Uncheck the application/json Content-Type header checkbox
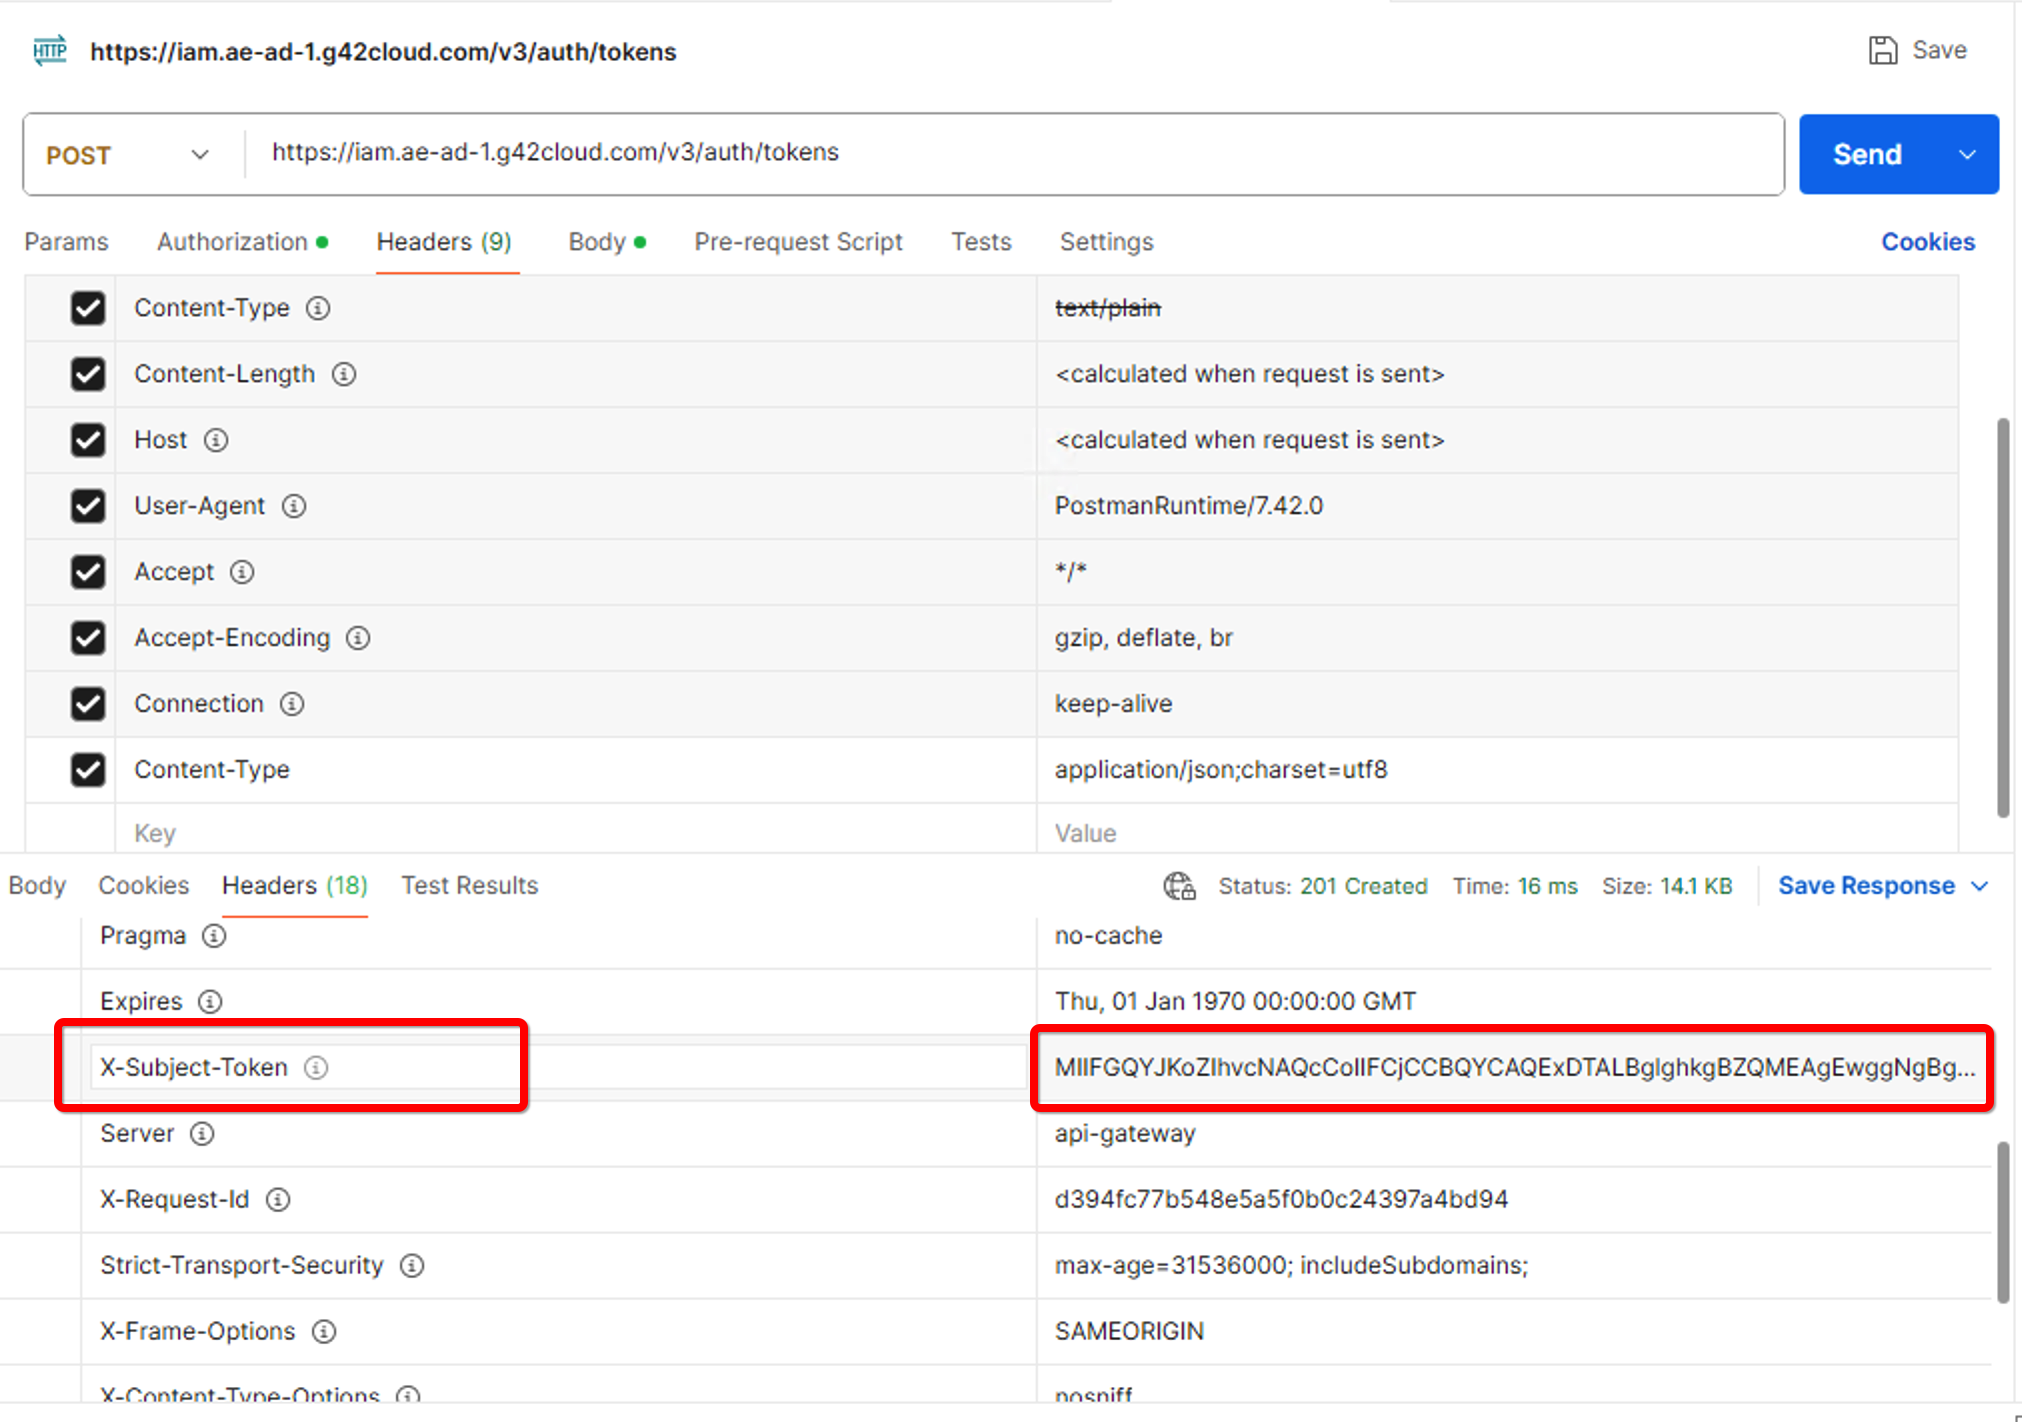The image size is (2022, 1422). tap(88, 770)
